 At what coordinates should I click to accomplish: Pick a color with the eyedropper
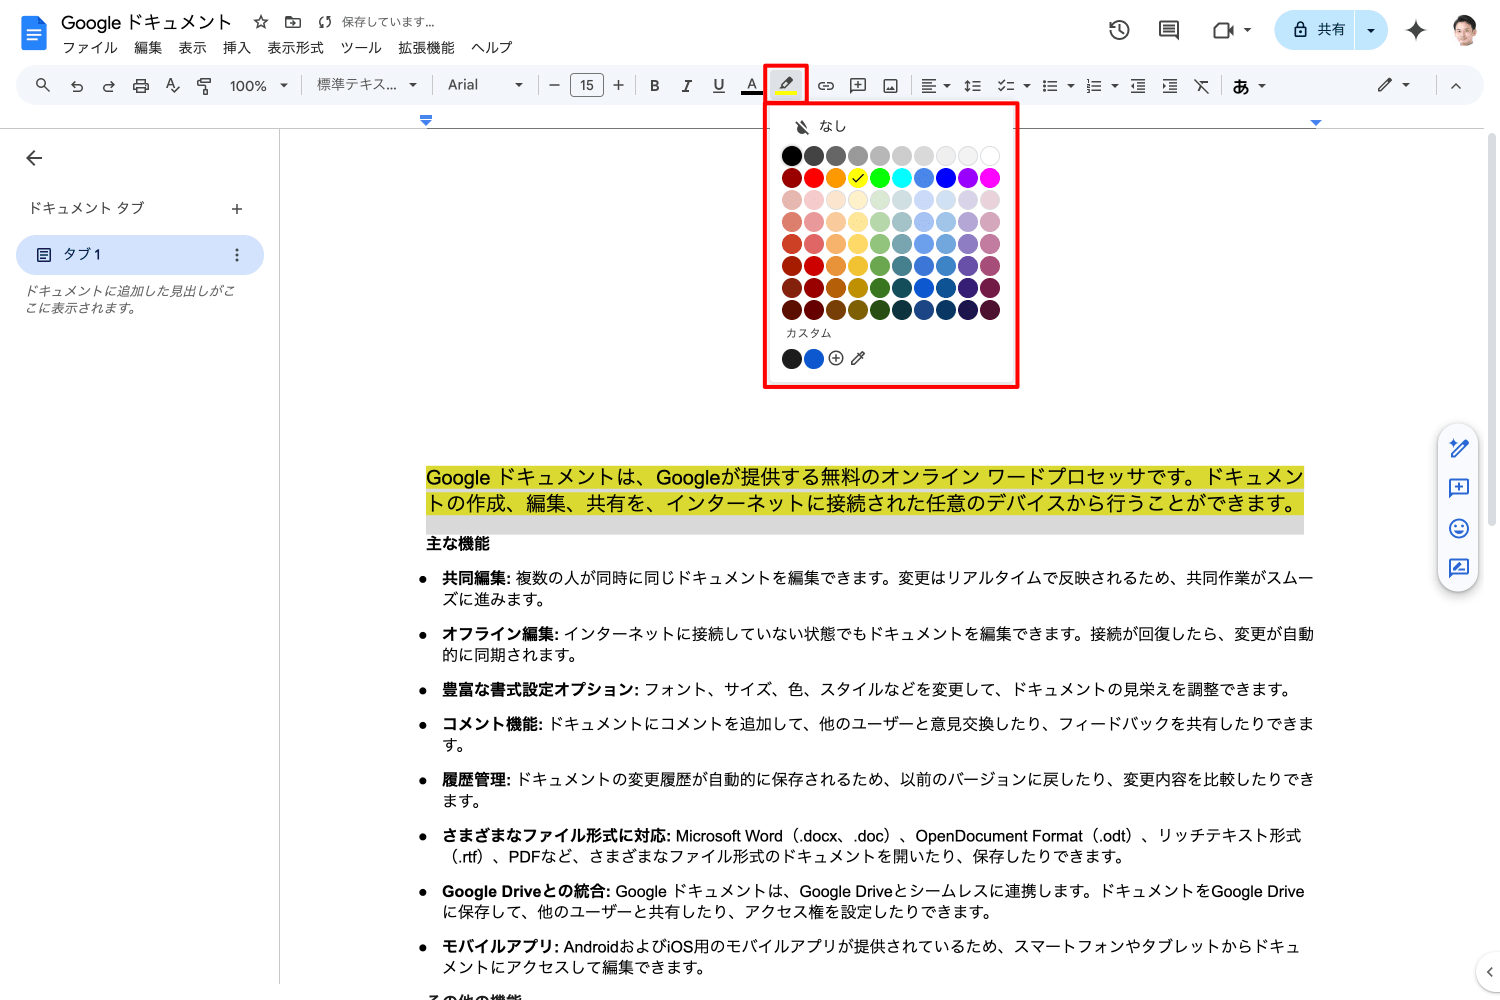click(x=858, y=358)
